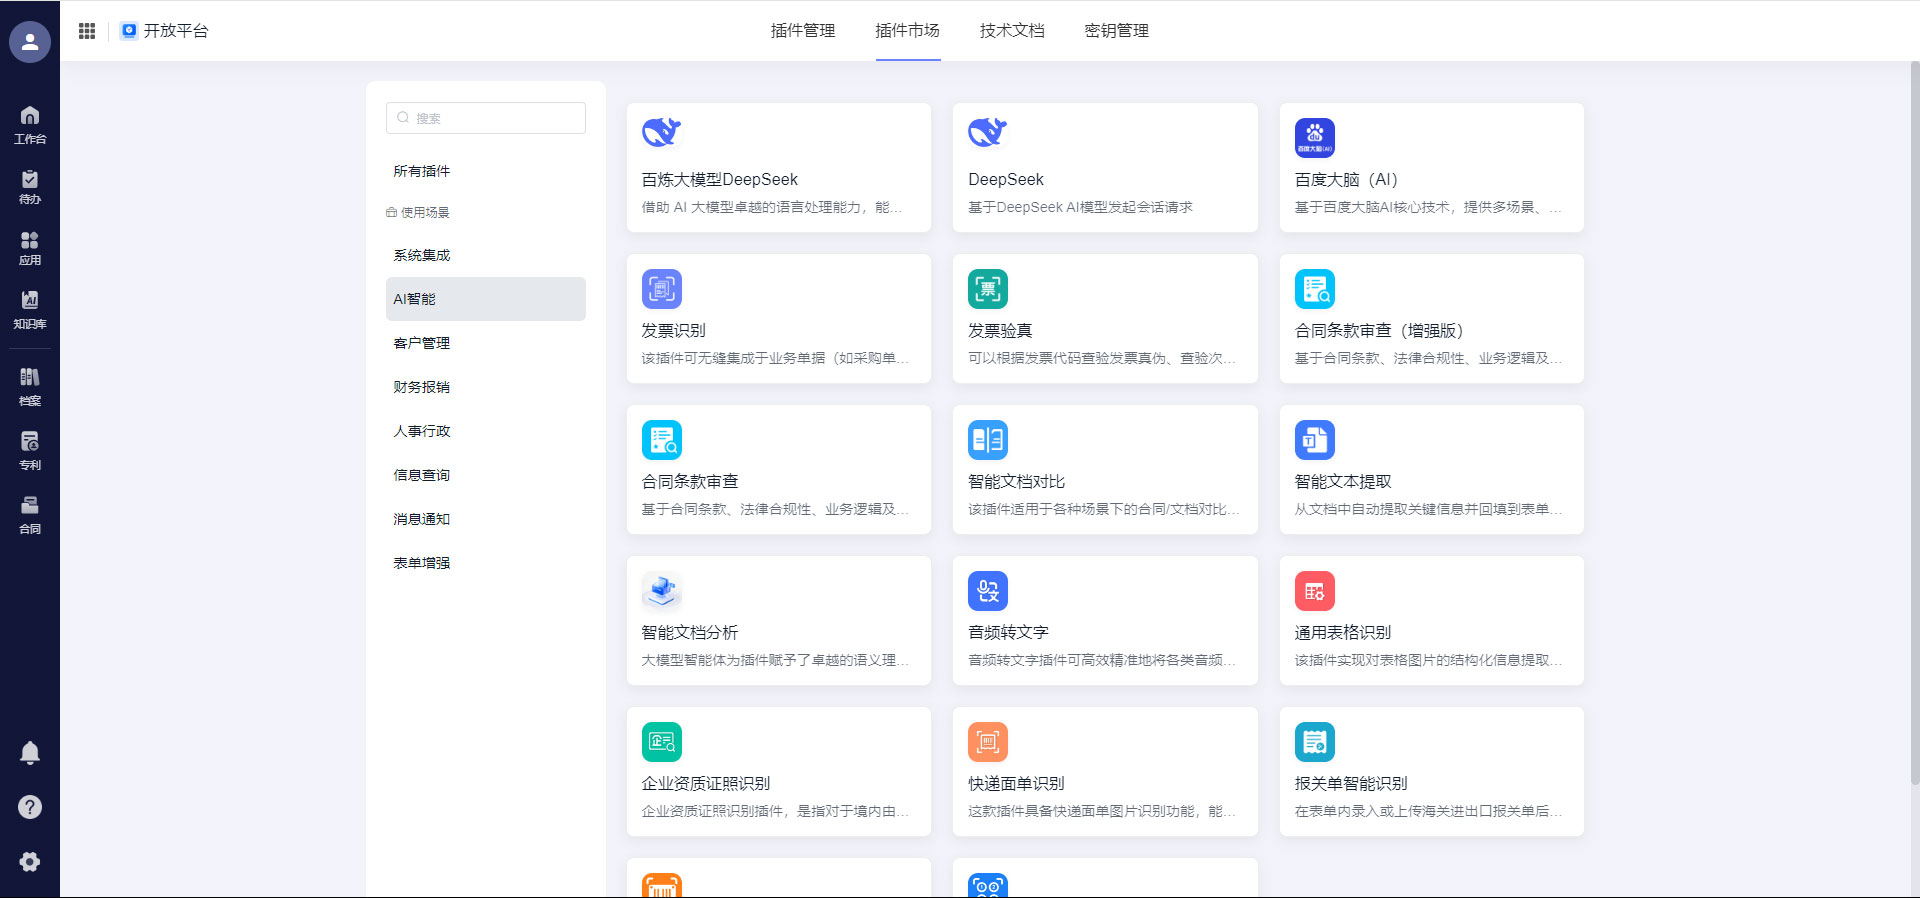Open the apps grid launcher icon
The height and width of the screenshot is (898, 1920).
[x=87, y=31]
